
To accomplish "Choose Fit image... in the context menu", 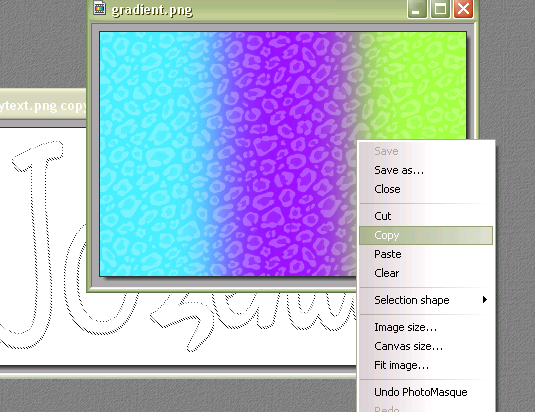I will 426,365.
